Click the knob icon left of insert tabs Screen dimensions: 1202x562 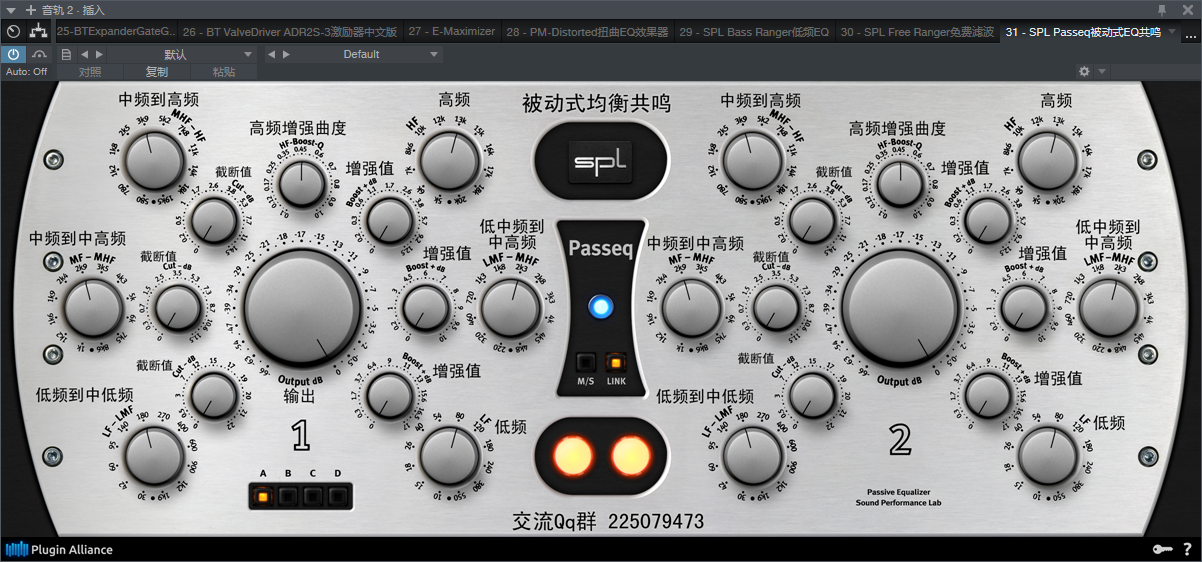[x=13, y=32]
